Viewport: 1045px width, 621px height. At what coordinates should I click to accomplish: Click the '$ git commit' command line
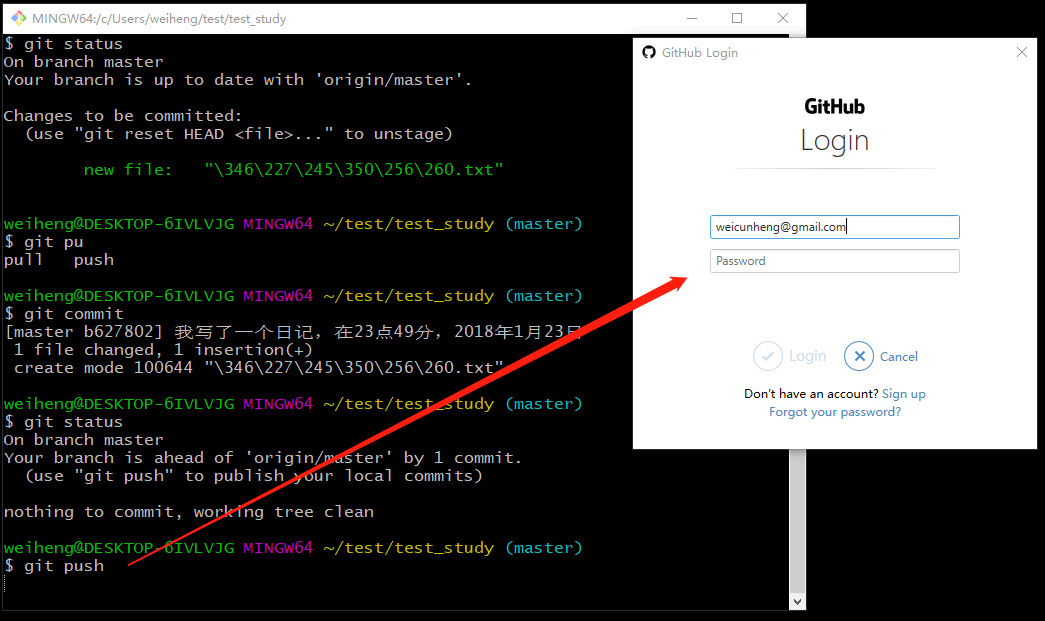tap(64, 314)
